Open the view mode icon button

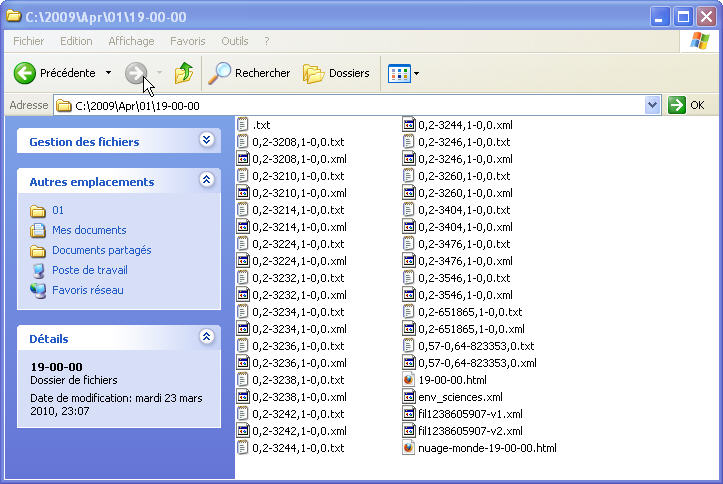pos(399,73)
